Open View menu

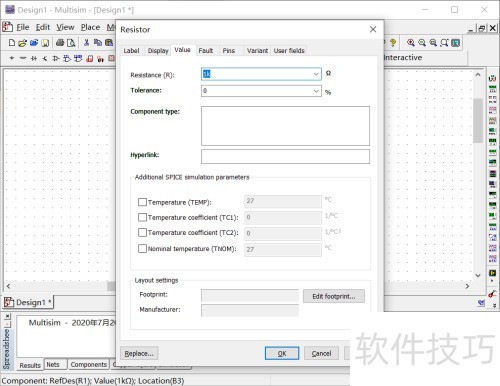point(65,27)
